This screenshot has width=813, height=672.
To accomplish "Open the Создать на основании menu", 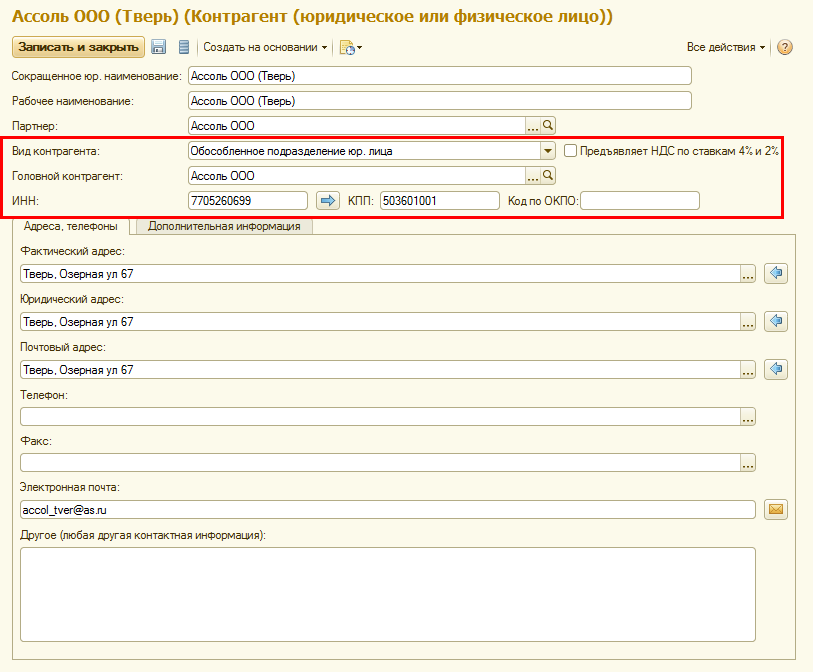I will pos(265,47).
